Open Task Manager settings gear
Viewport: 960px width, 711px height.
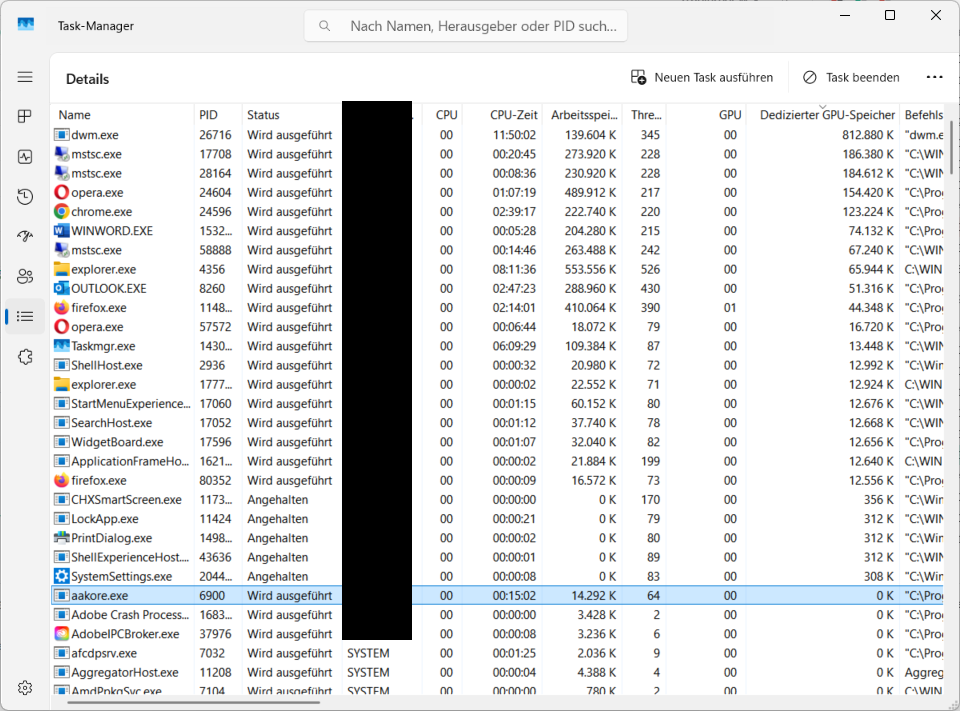tap(25, 688)
